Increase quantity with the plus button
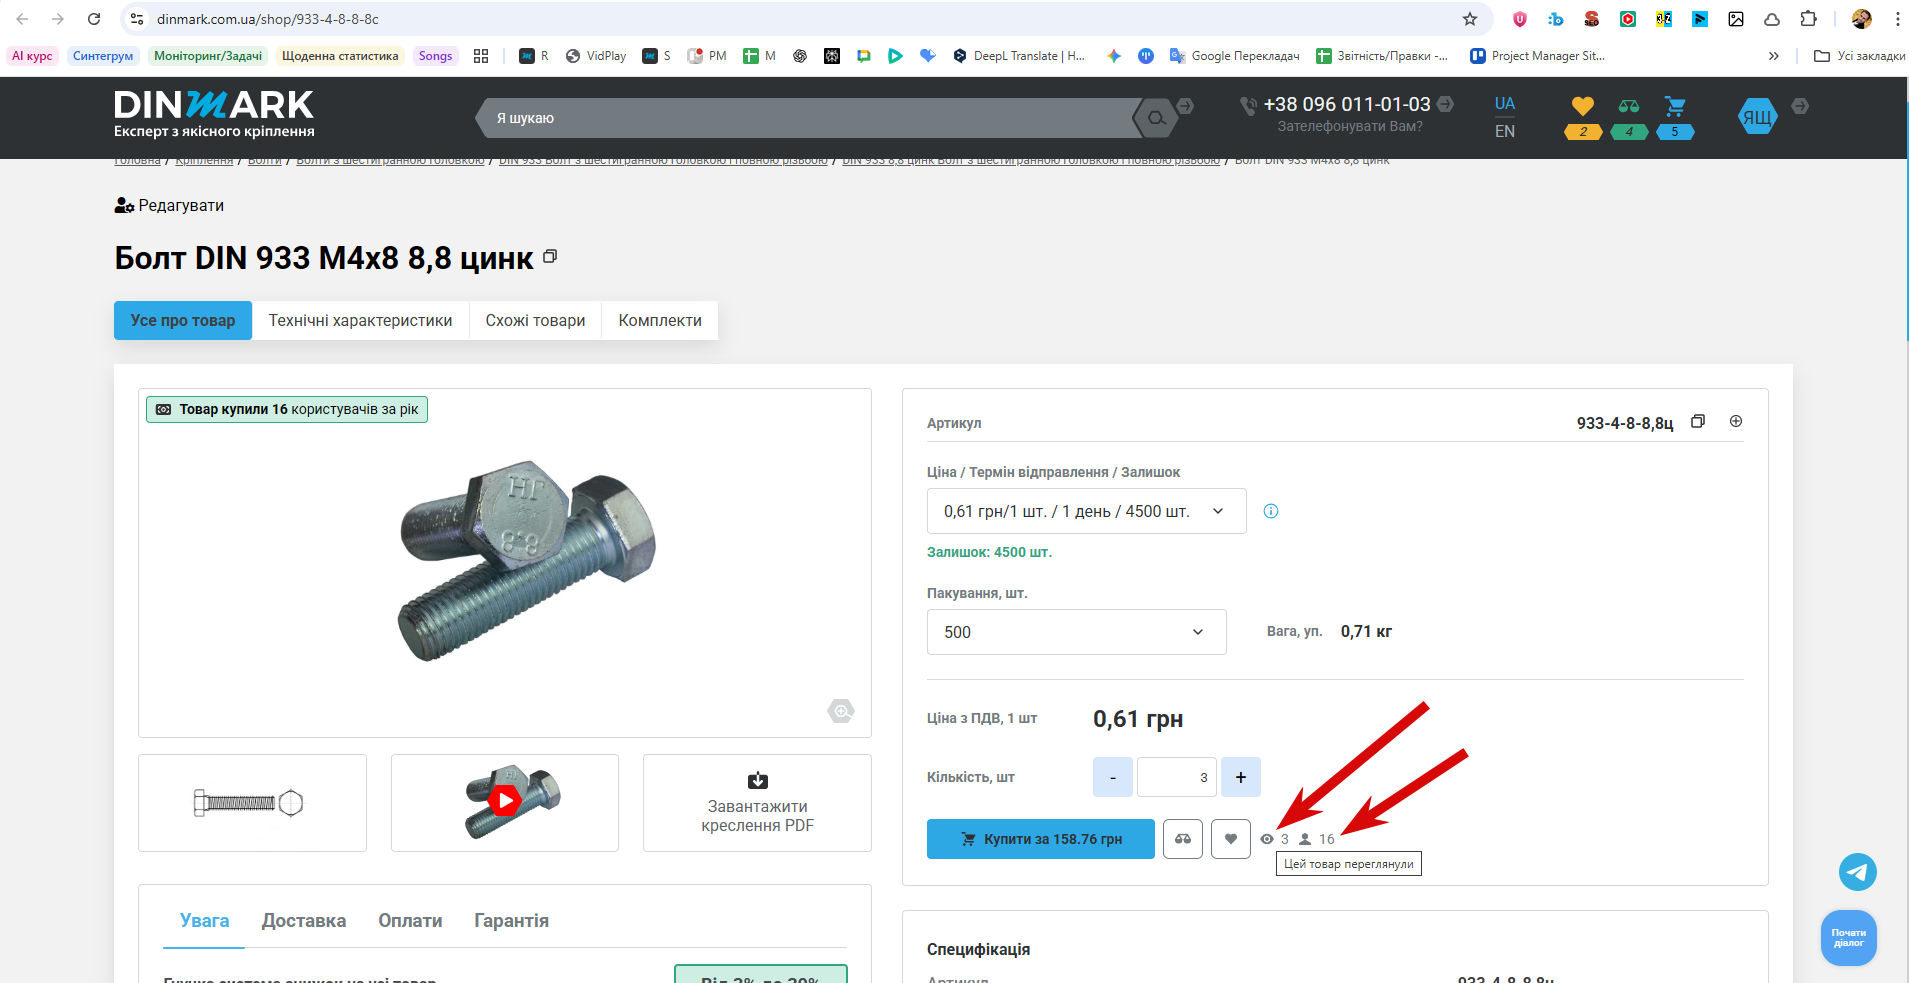The height and width of the screenshot is (983, 1909). [1241, 777]
